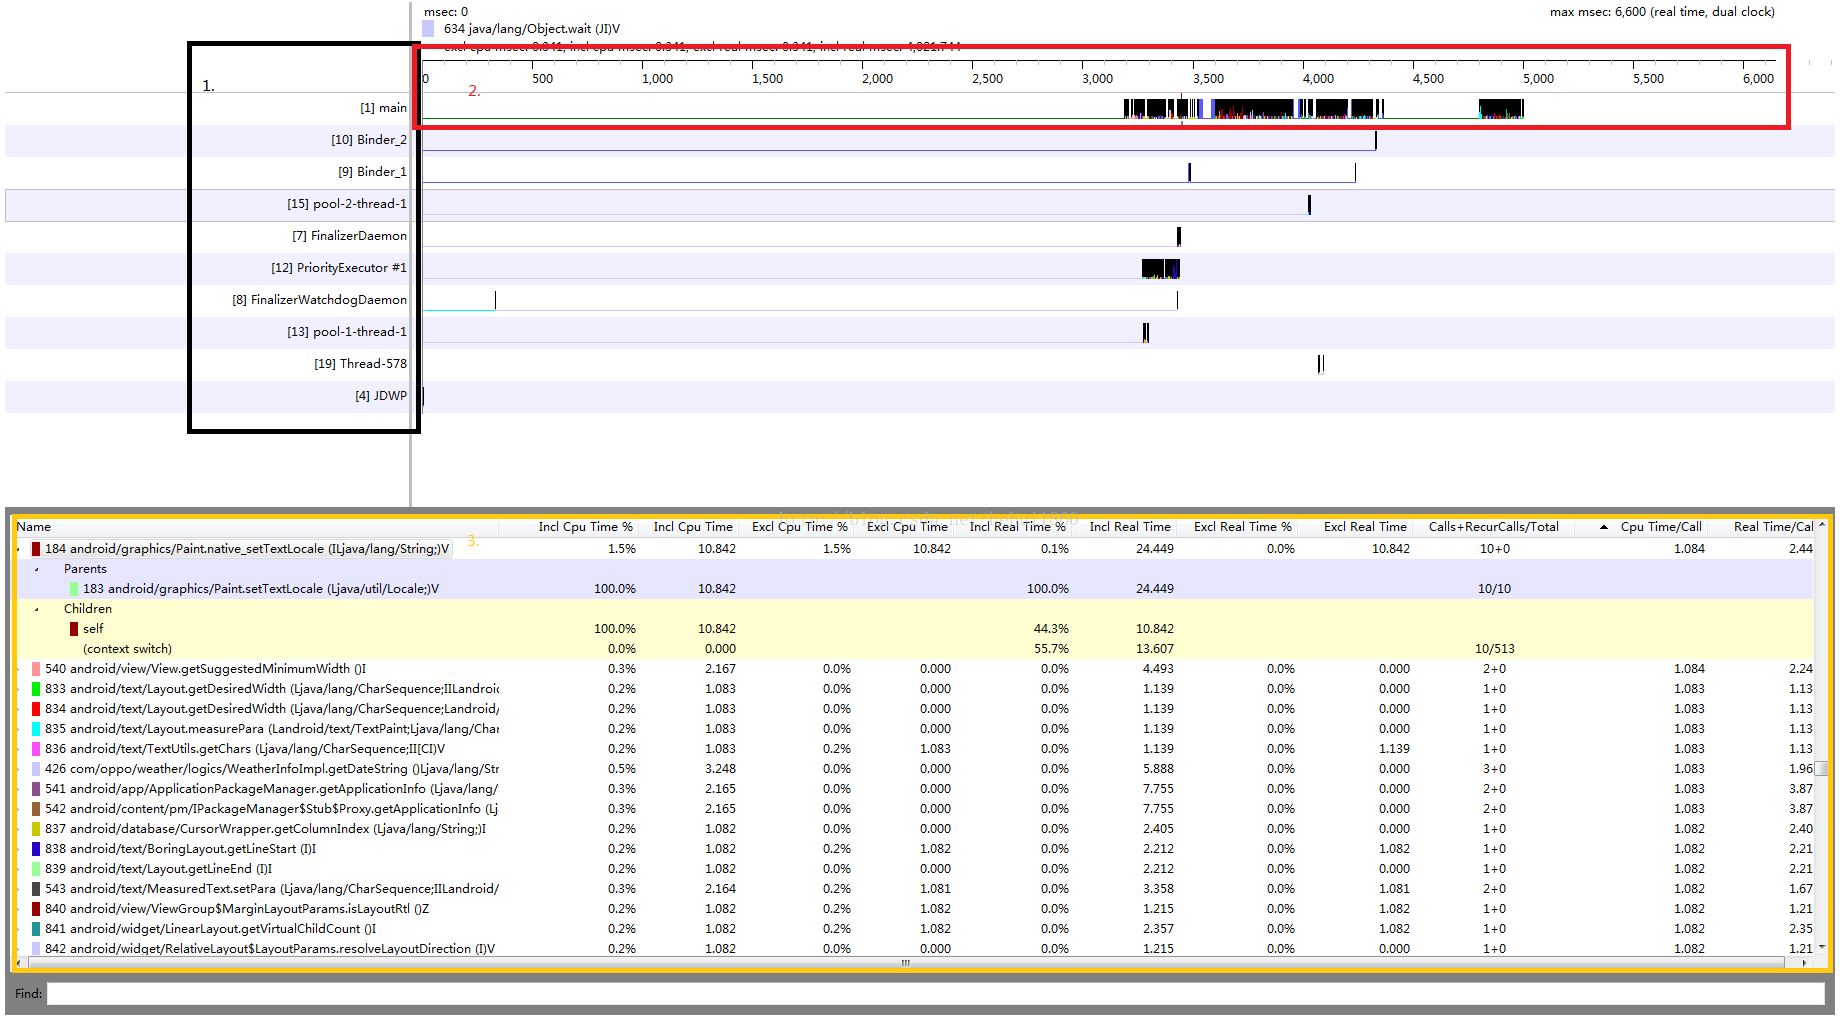Expand the 840 MarginLayoutParams.isLayoutRtl row

point(20,909)
